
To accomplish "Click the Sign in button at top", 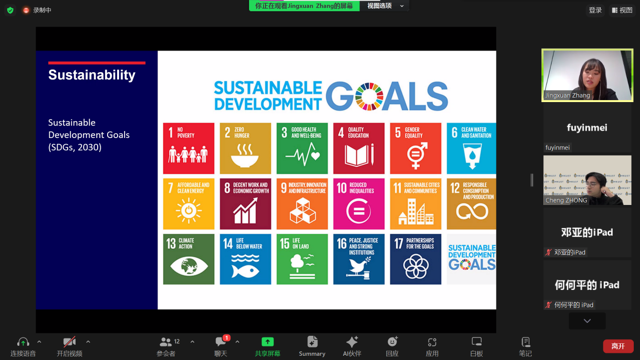I will click(595, 10).
